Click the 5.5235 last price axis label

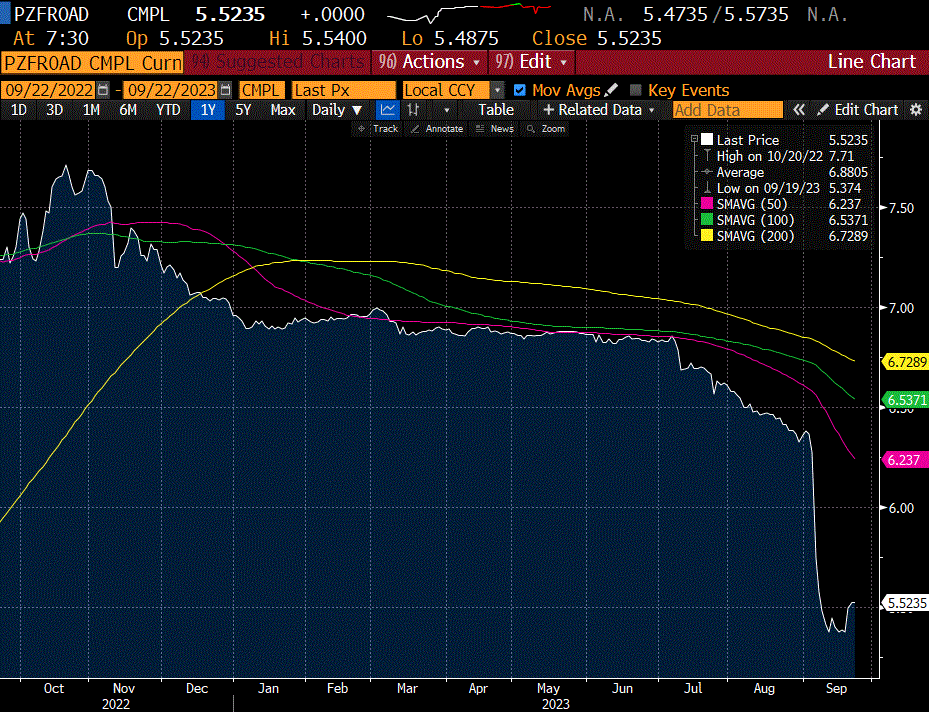(906, 603)
